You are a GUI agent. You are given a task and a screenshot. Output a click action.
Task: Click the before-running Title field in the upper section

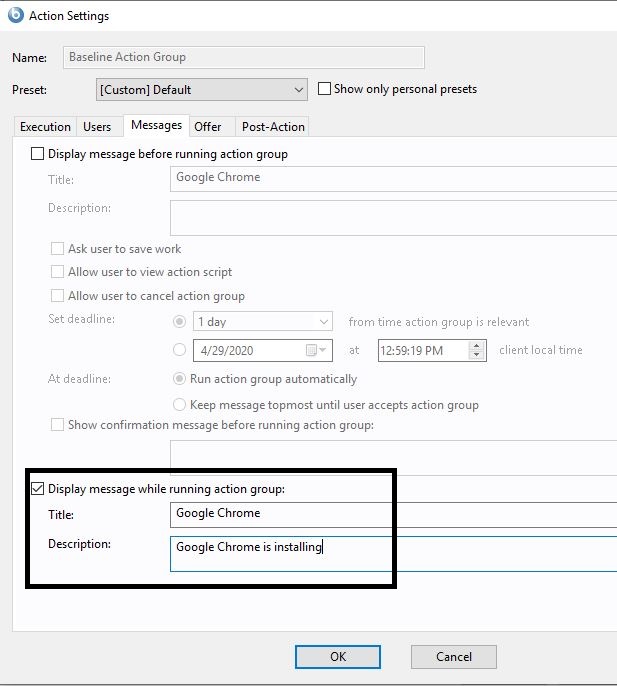[x=393, y=179]
